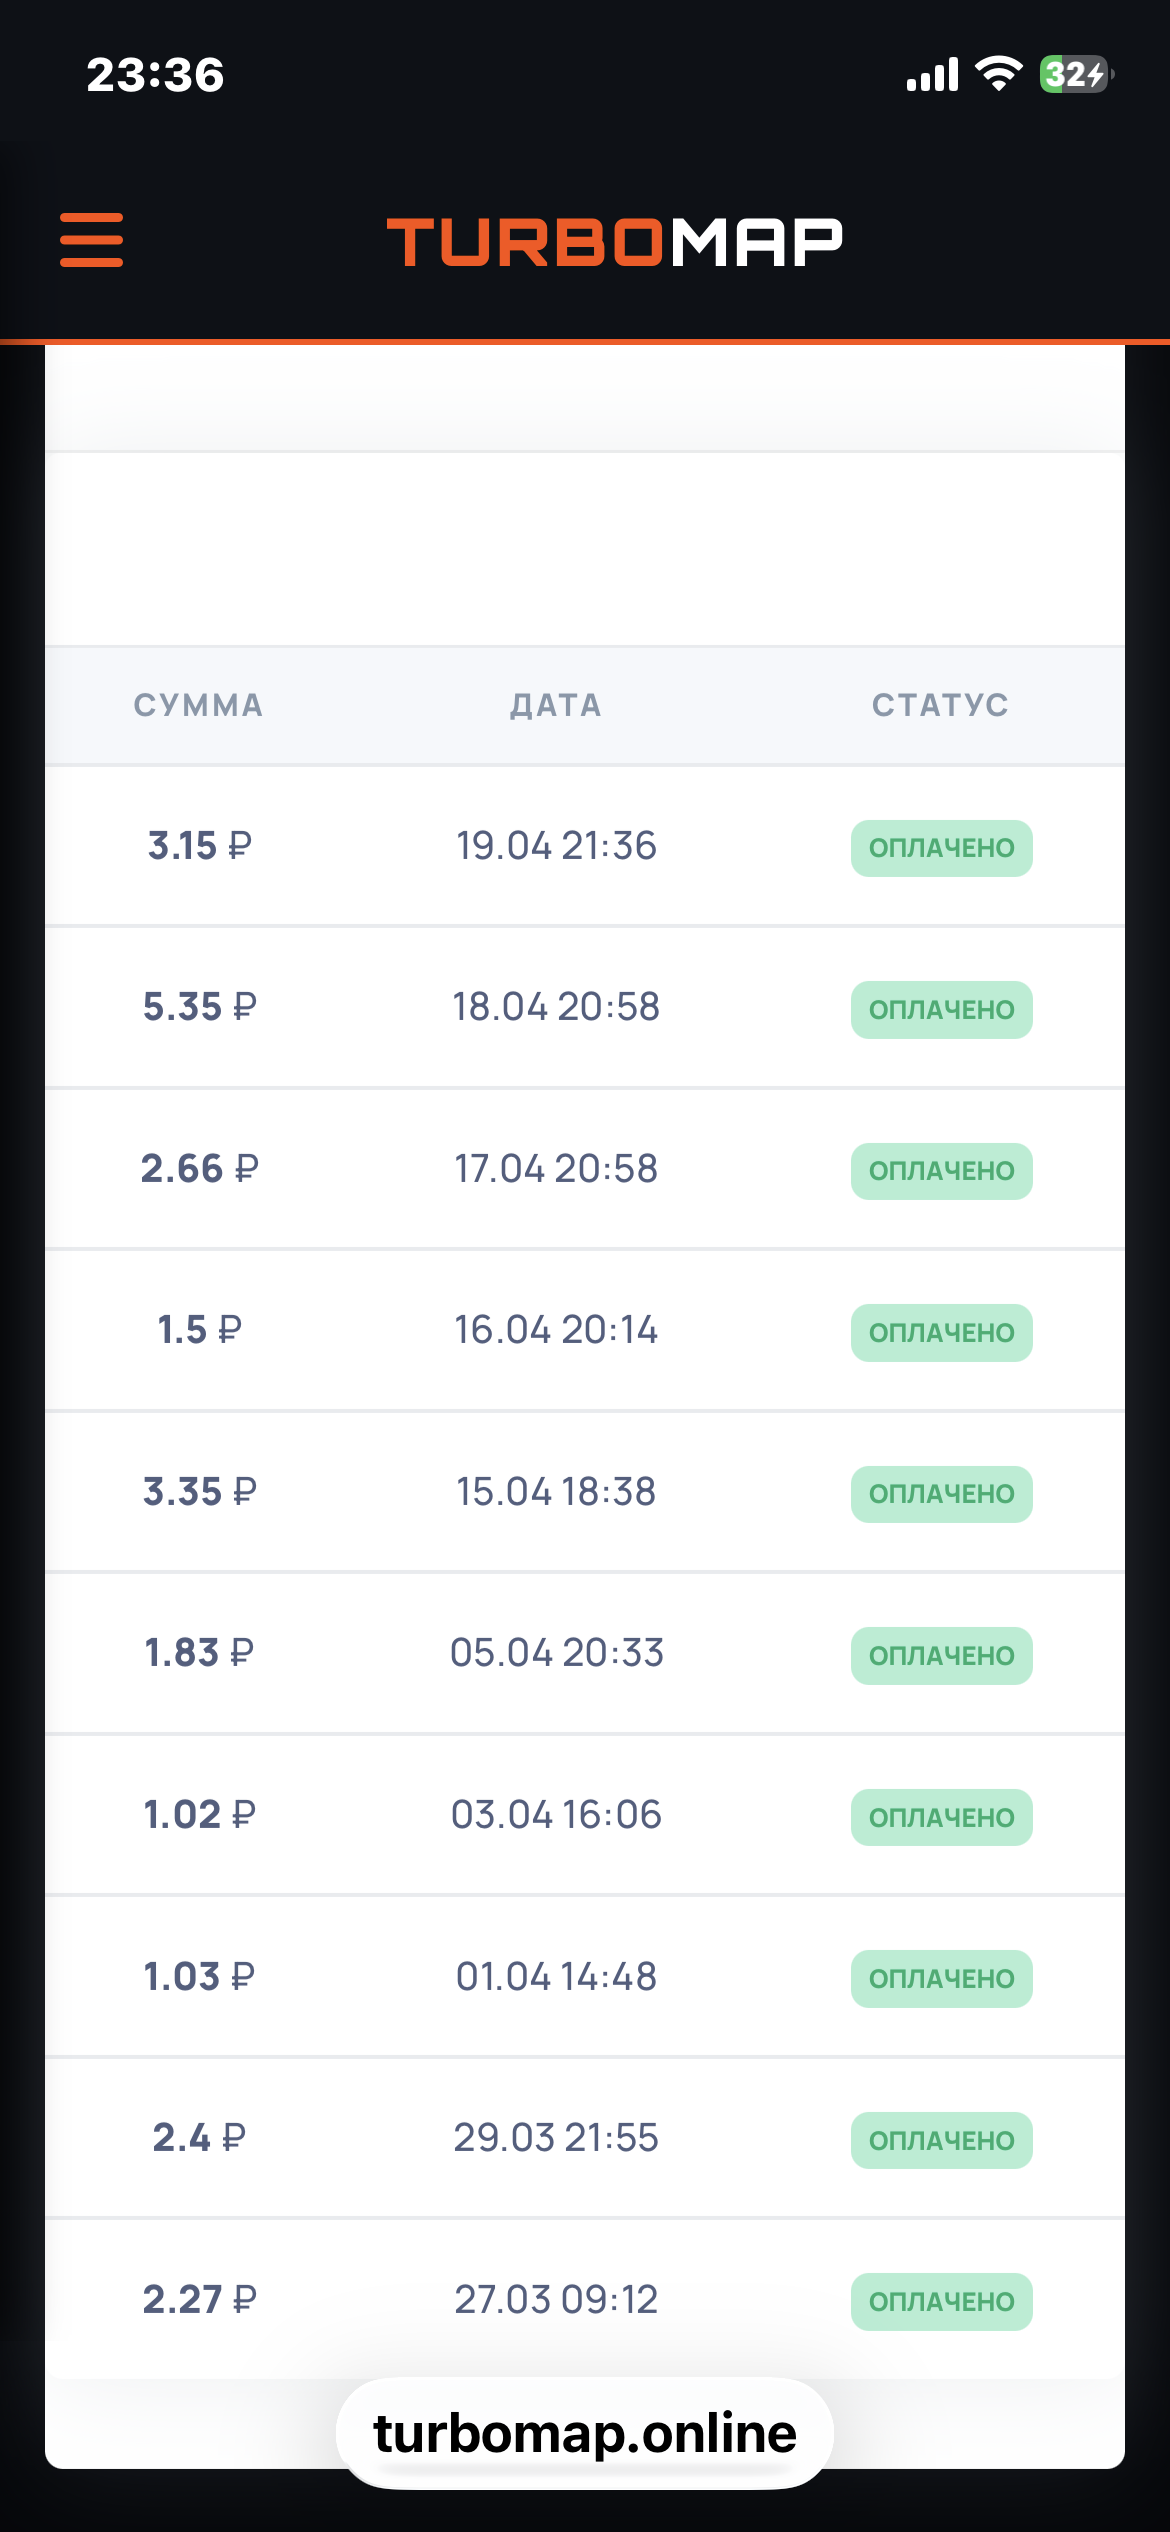This screenshot has height=2532, width=1170.
Task: Open the orange hamburger menu
Action: click(91, 240)
